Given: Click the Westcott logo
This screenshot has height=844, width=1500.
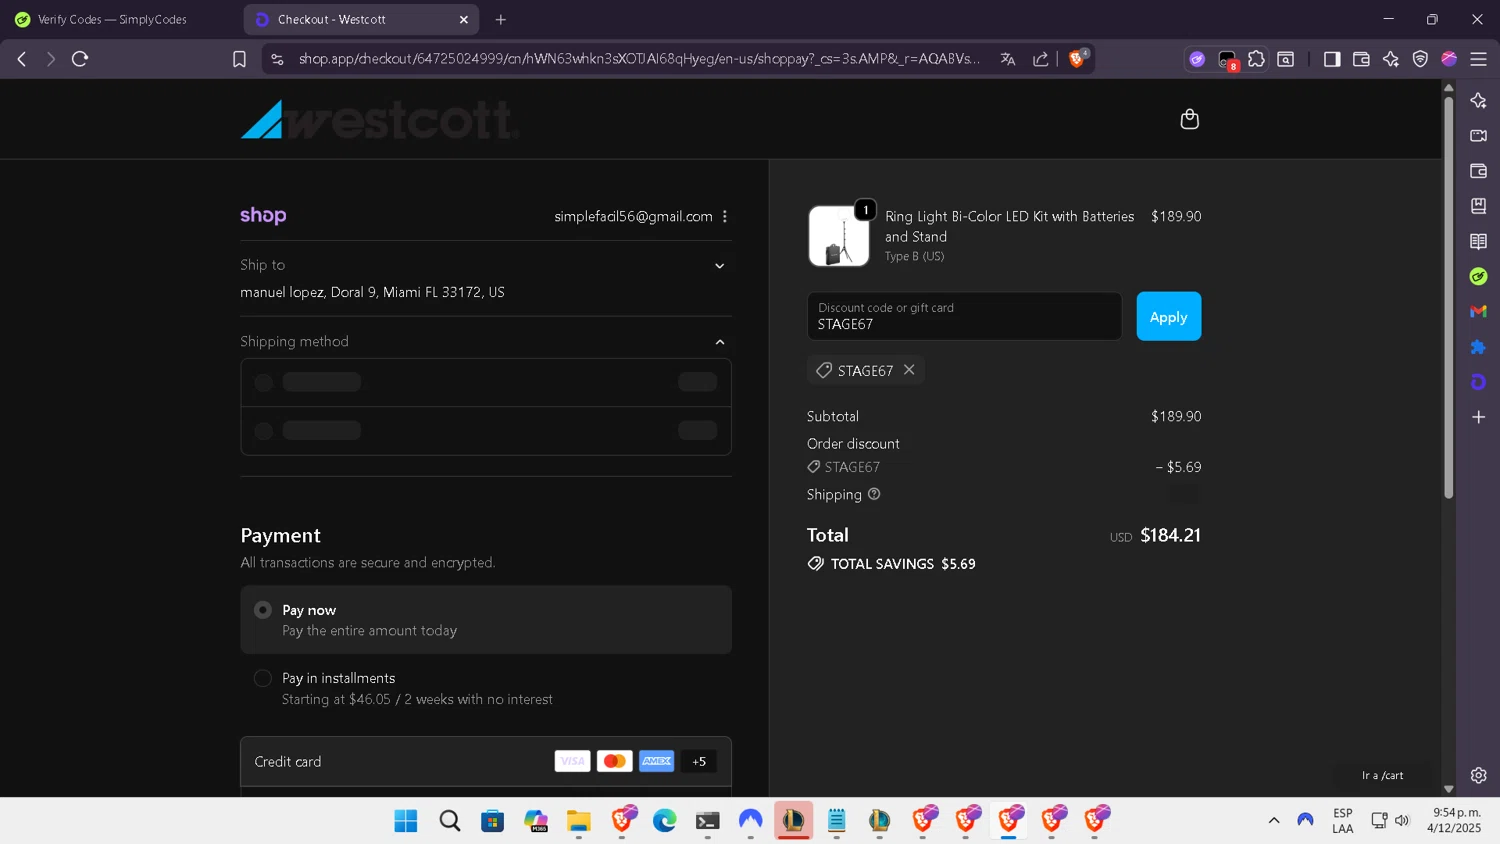Looking at the screenshot, I should tap(380, 120).
